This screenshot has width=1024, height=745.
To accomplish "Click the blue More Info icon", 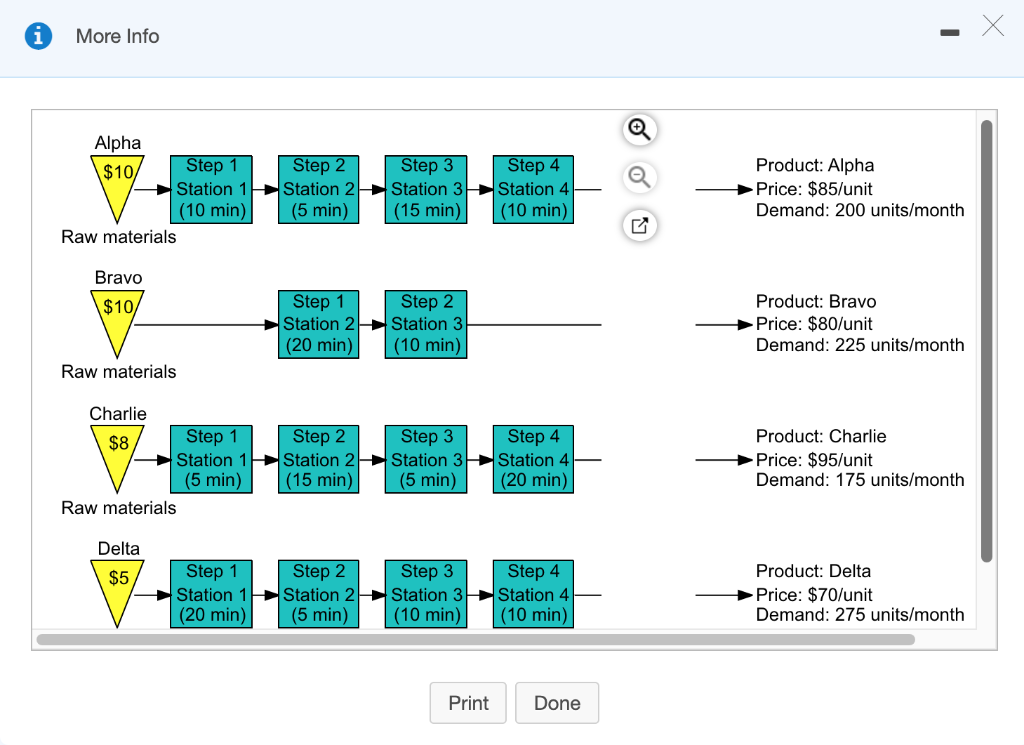I will coord(39,36).
